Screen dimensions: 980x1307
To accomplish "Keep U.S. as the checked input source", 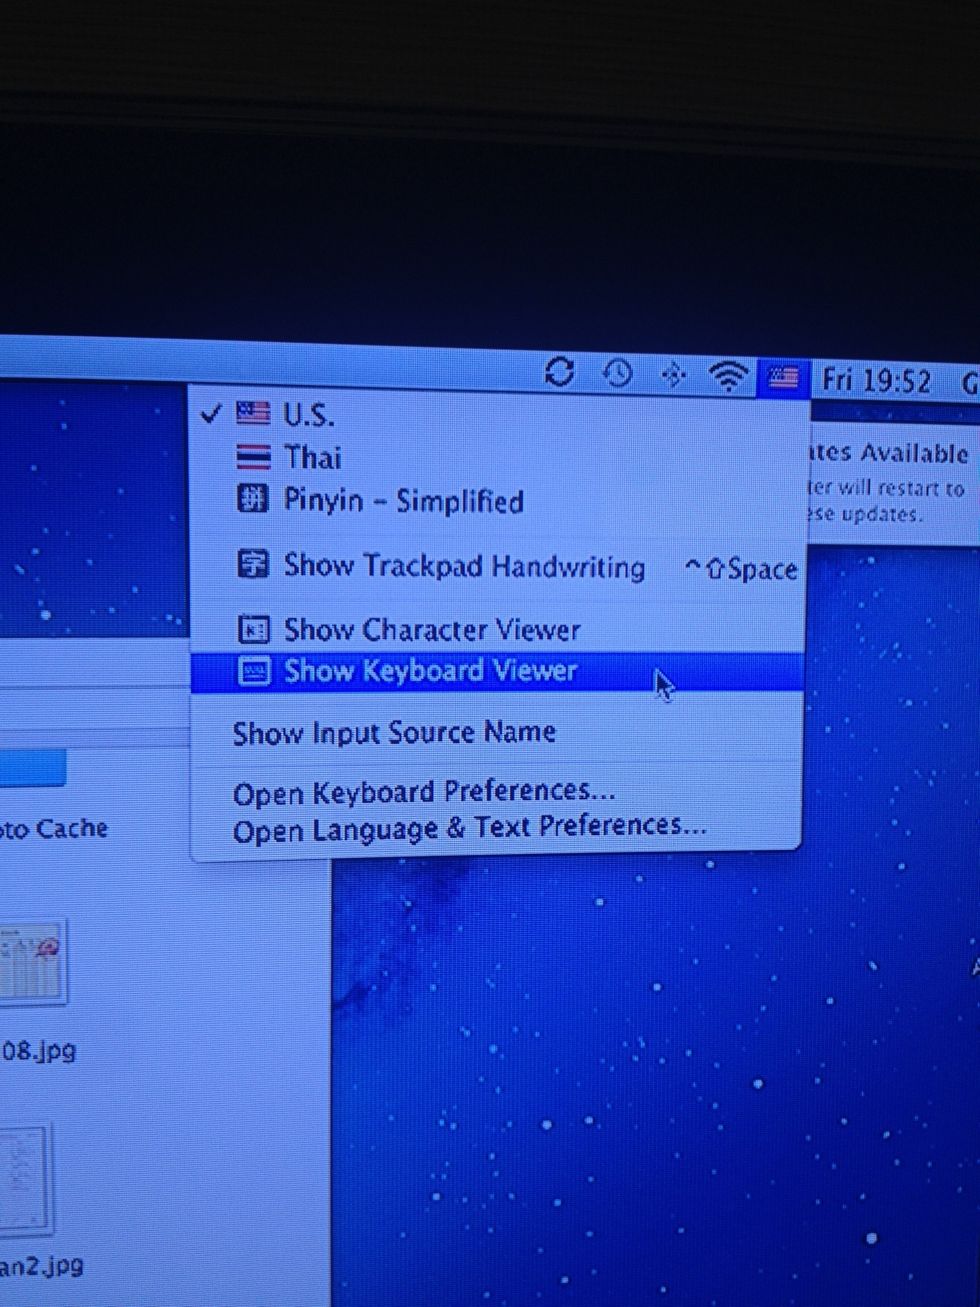I will (x=311, y=414).
